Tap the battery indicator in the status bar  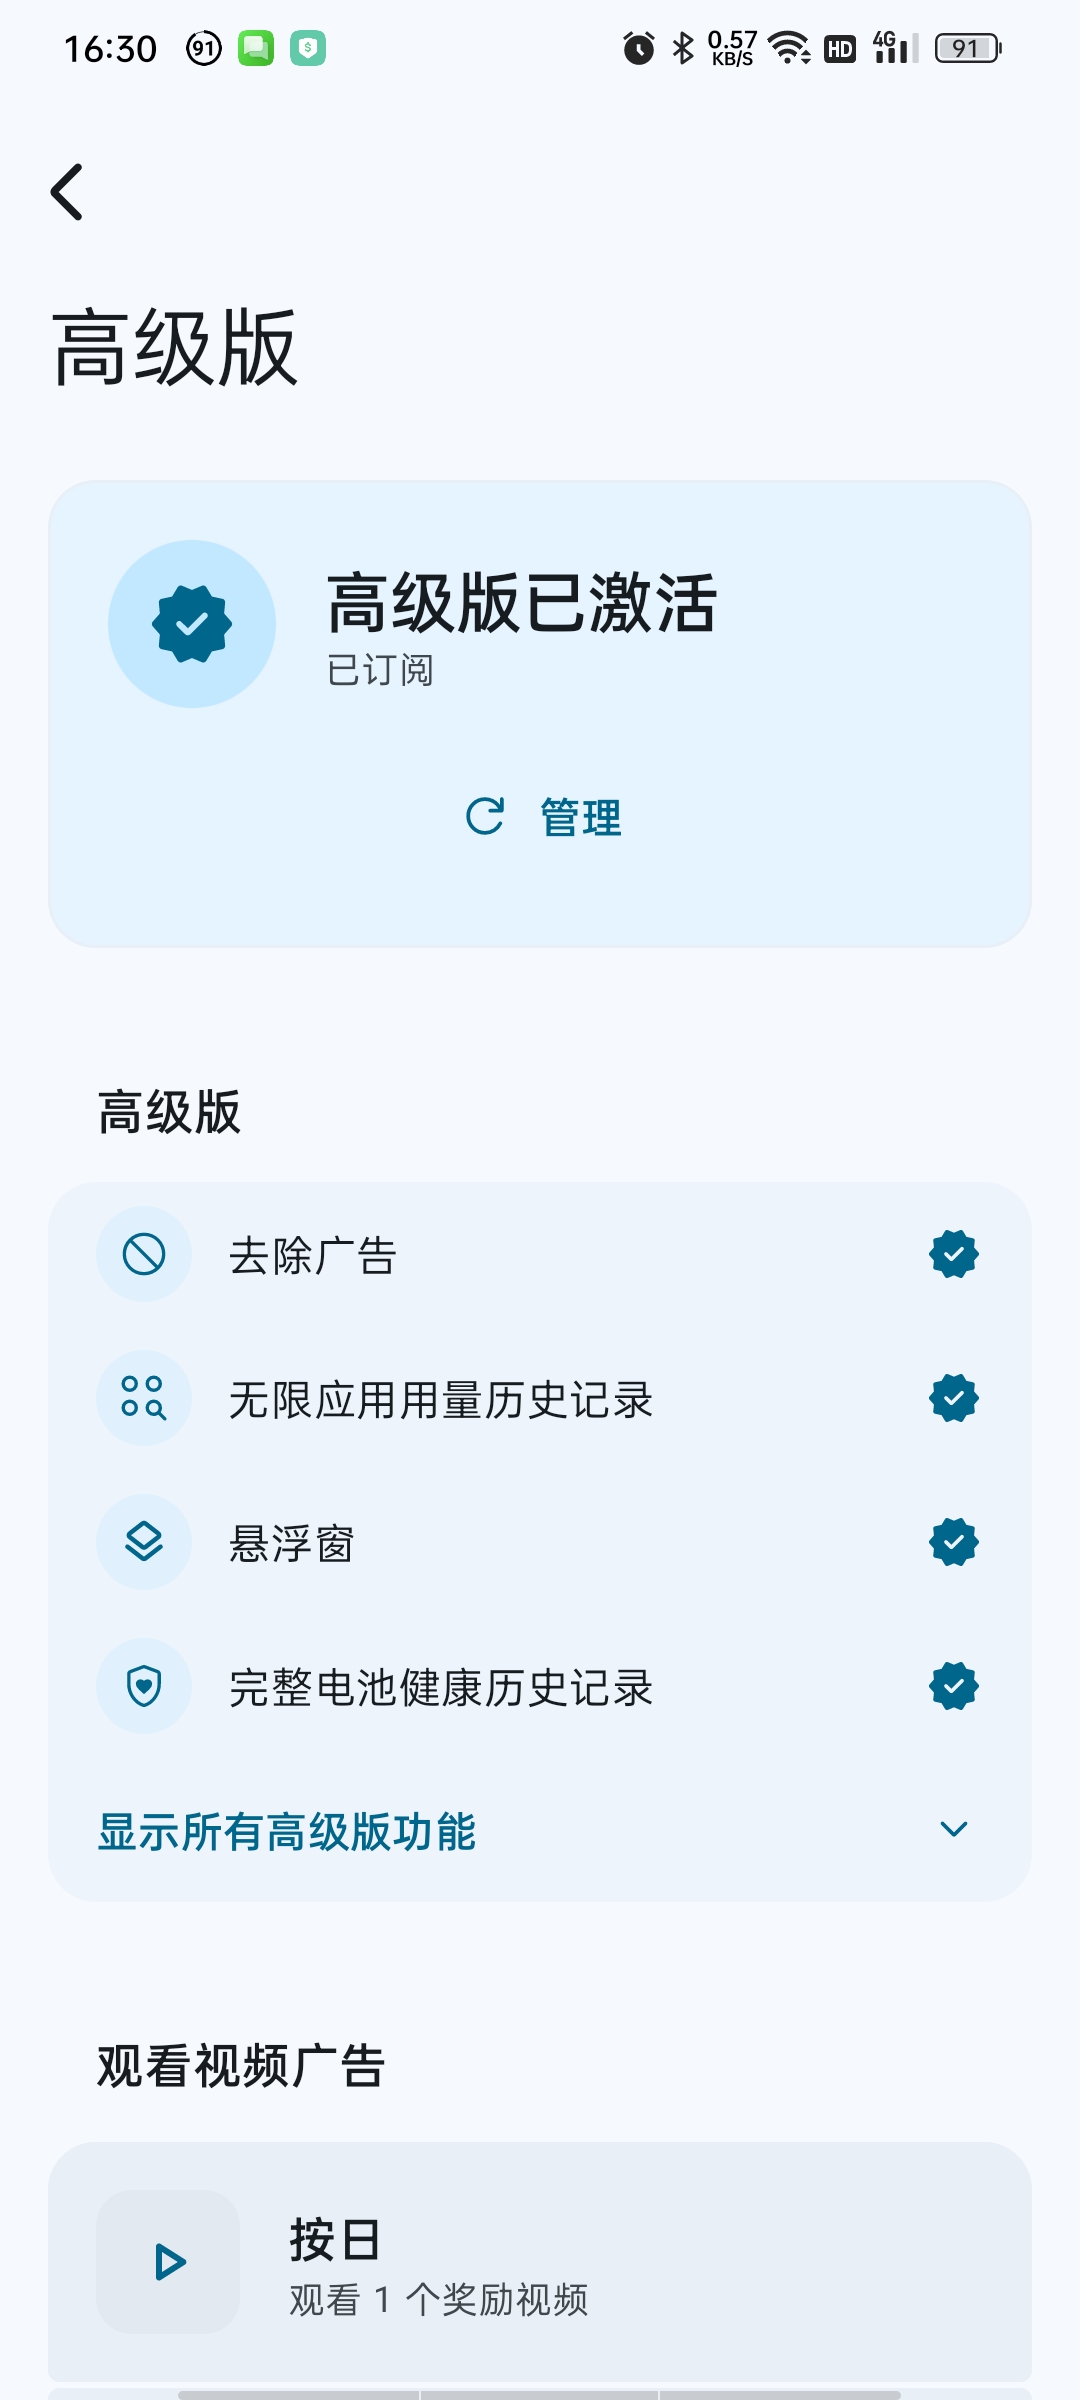(968, 48)
